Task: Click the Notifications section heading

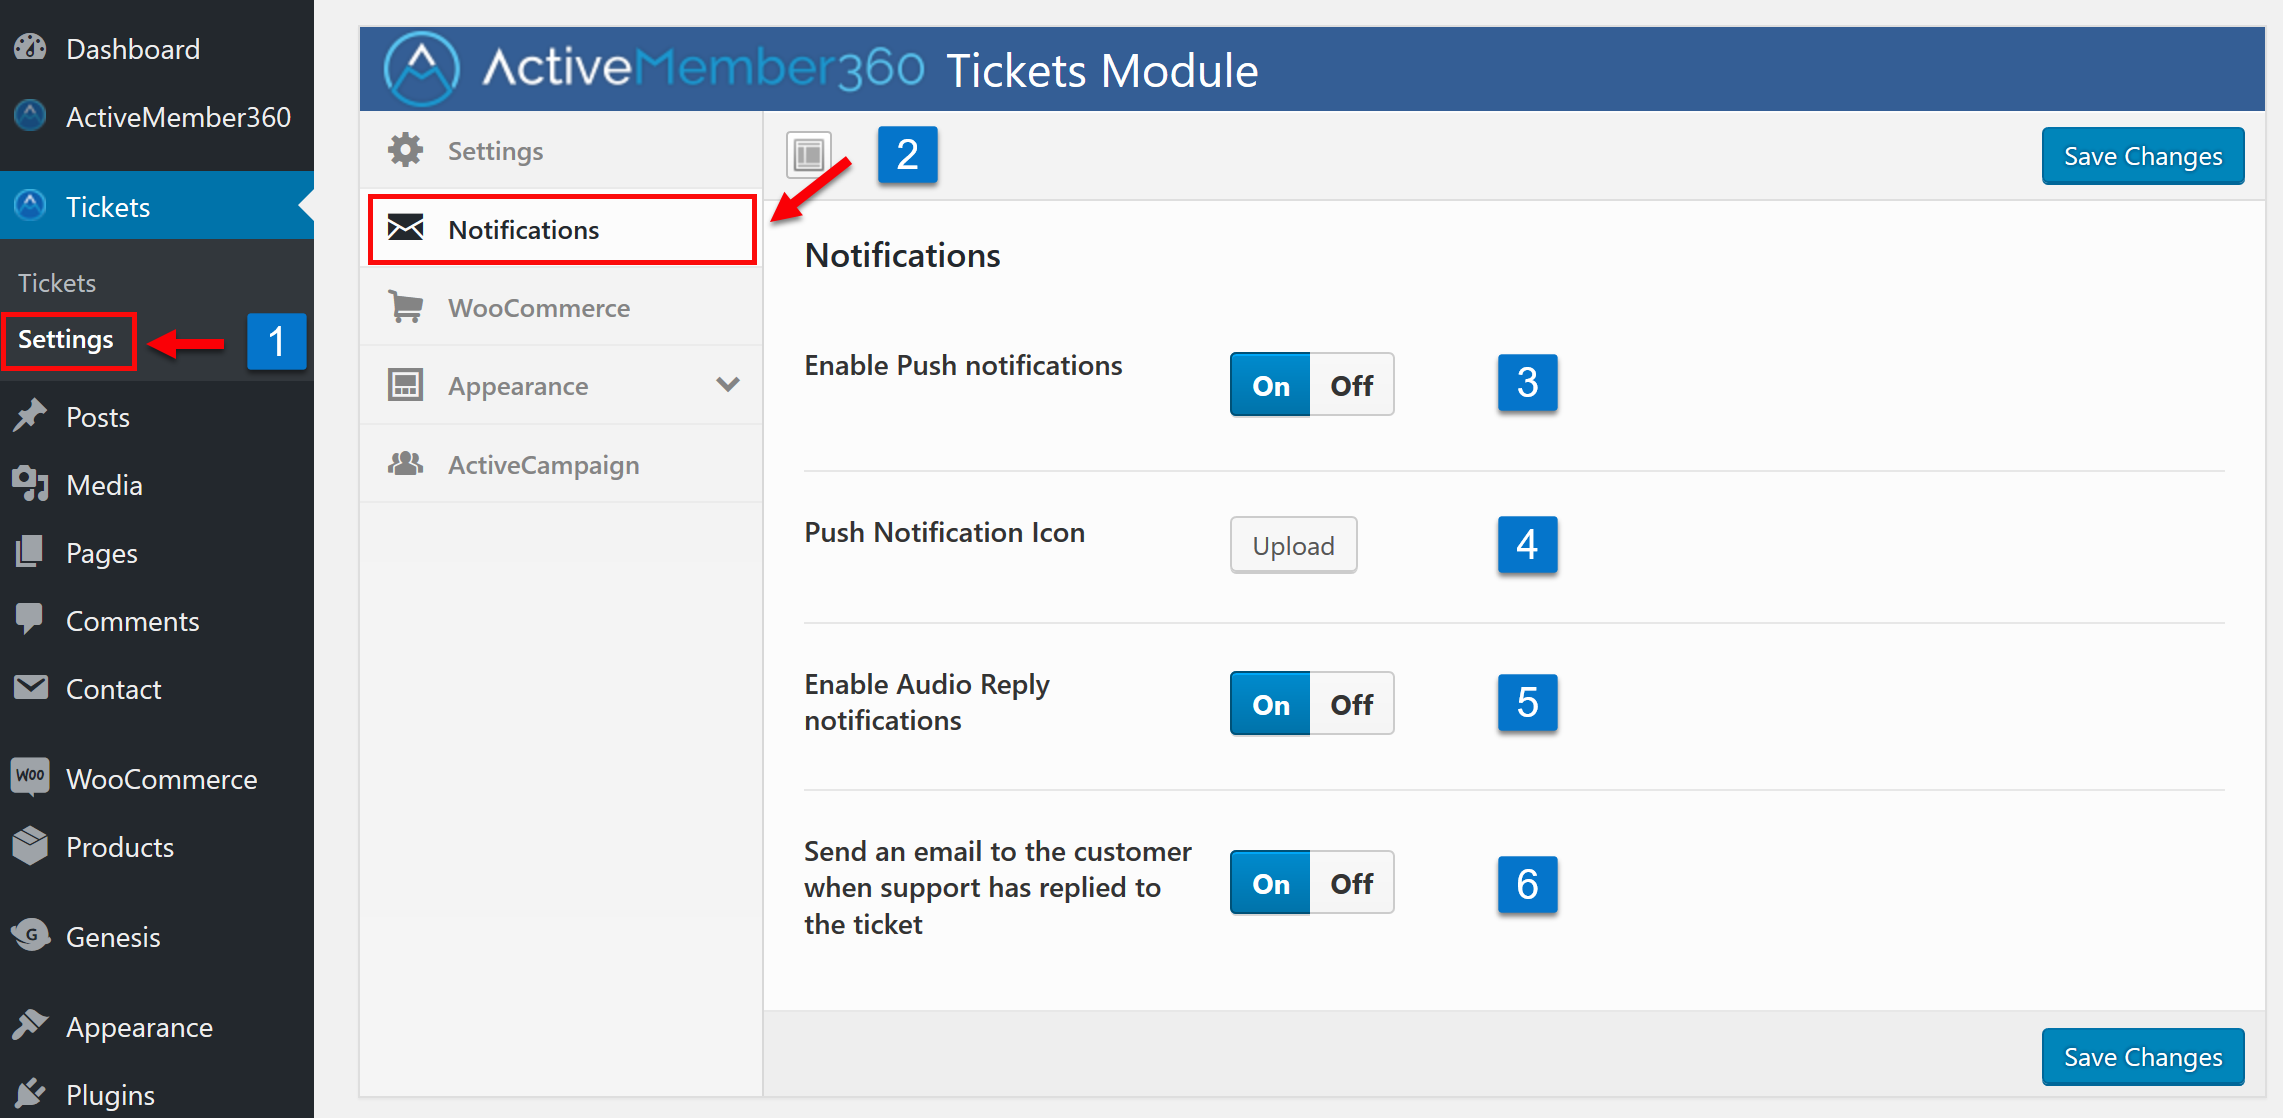Action: point(902,256)
